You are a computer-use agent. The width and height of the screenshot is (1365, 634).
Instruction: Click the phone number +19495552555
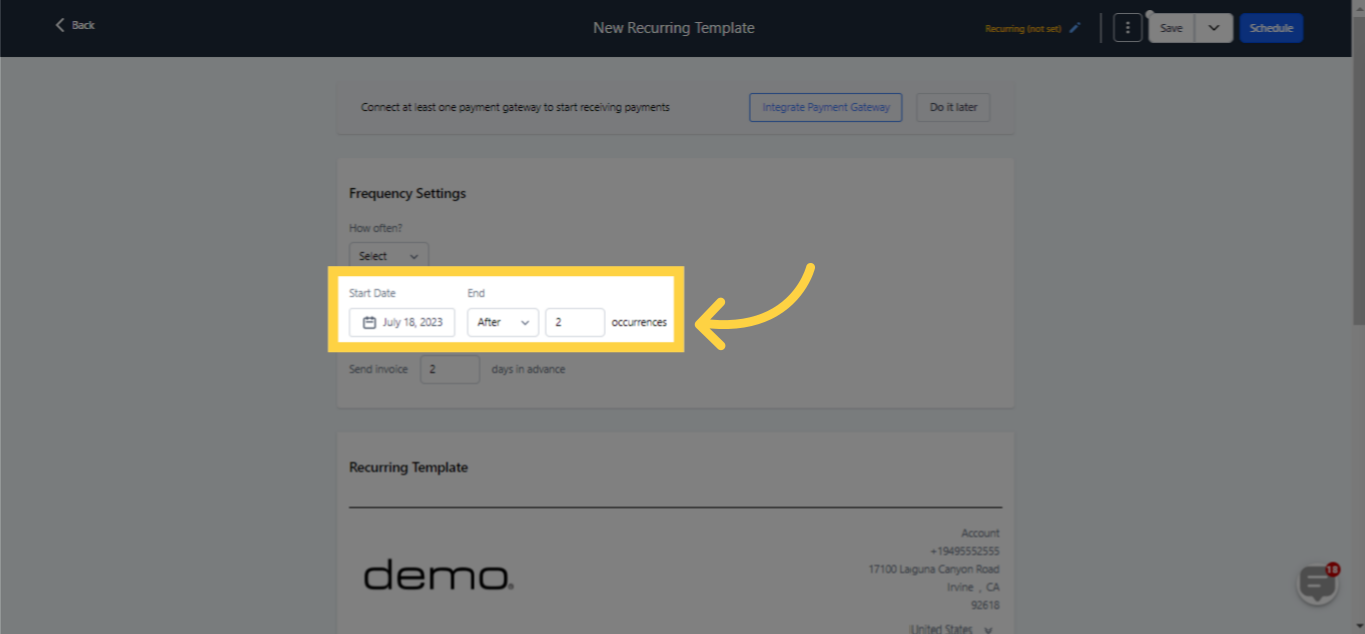[x=964, y=551]
